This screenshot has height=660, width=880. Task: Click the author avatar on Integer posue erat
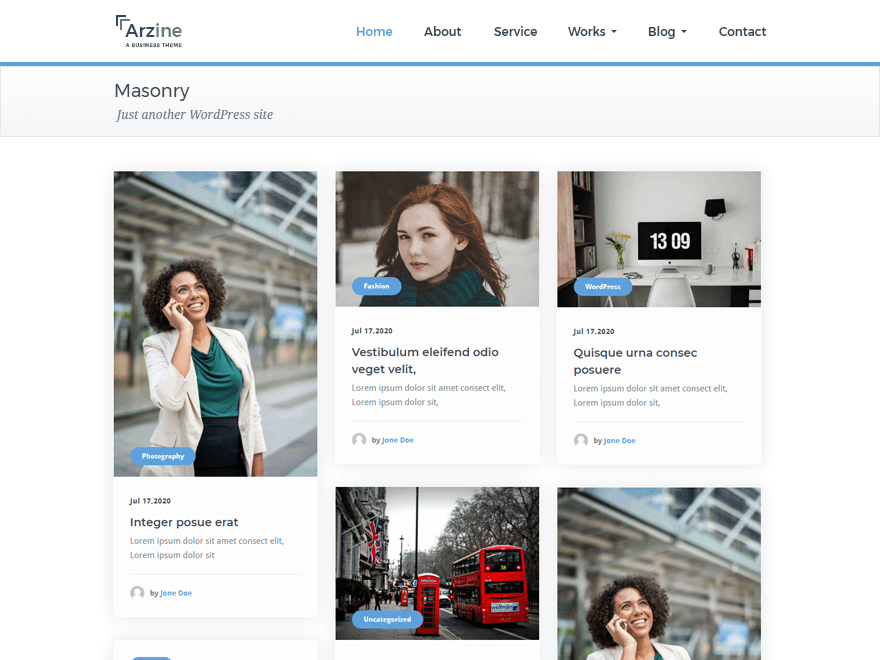click(137, 592)
